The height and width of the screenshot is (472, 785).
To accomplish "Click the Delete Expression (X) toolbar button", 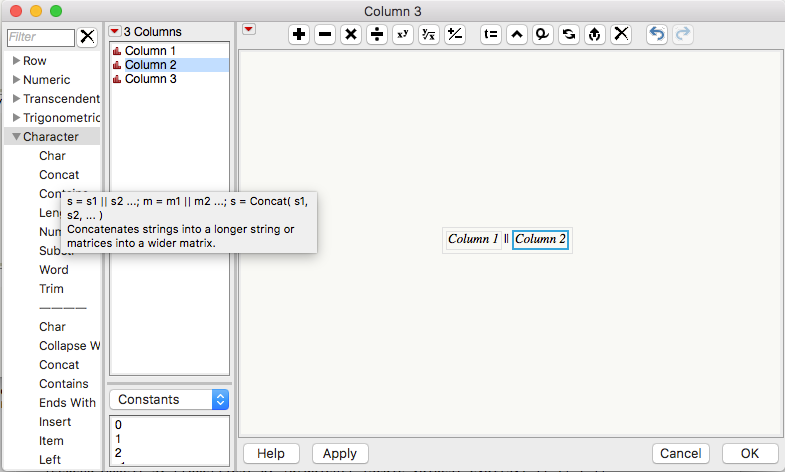I will [621, 35].
